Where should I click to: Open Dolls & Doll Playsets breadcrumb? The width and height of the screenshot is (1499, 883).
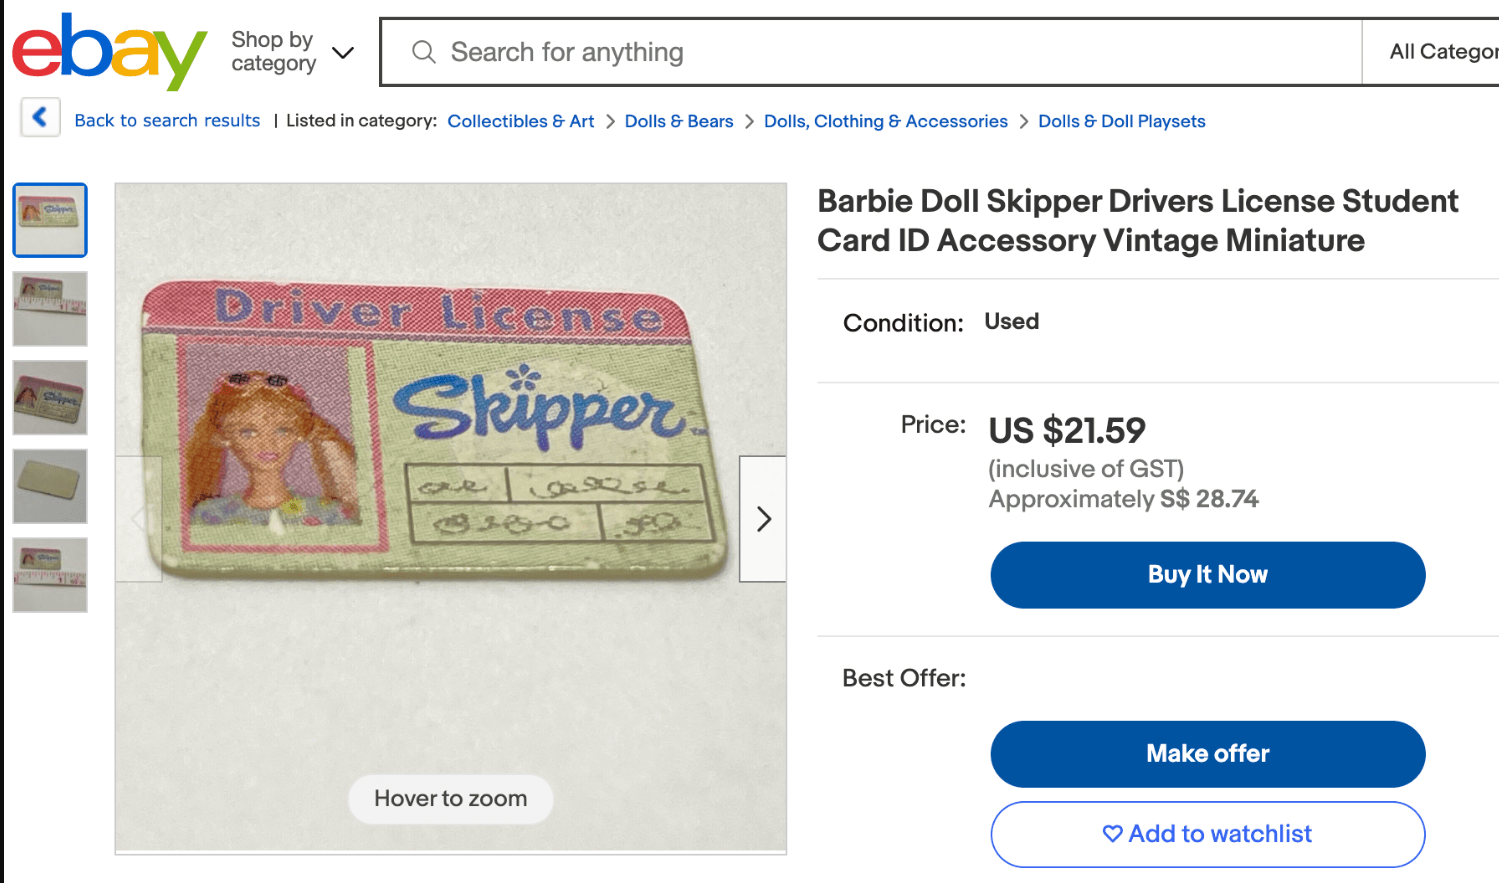pos(1121,121)
